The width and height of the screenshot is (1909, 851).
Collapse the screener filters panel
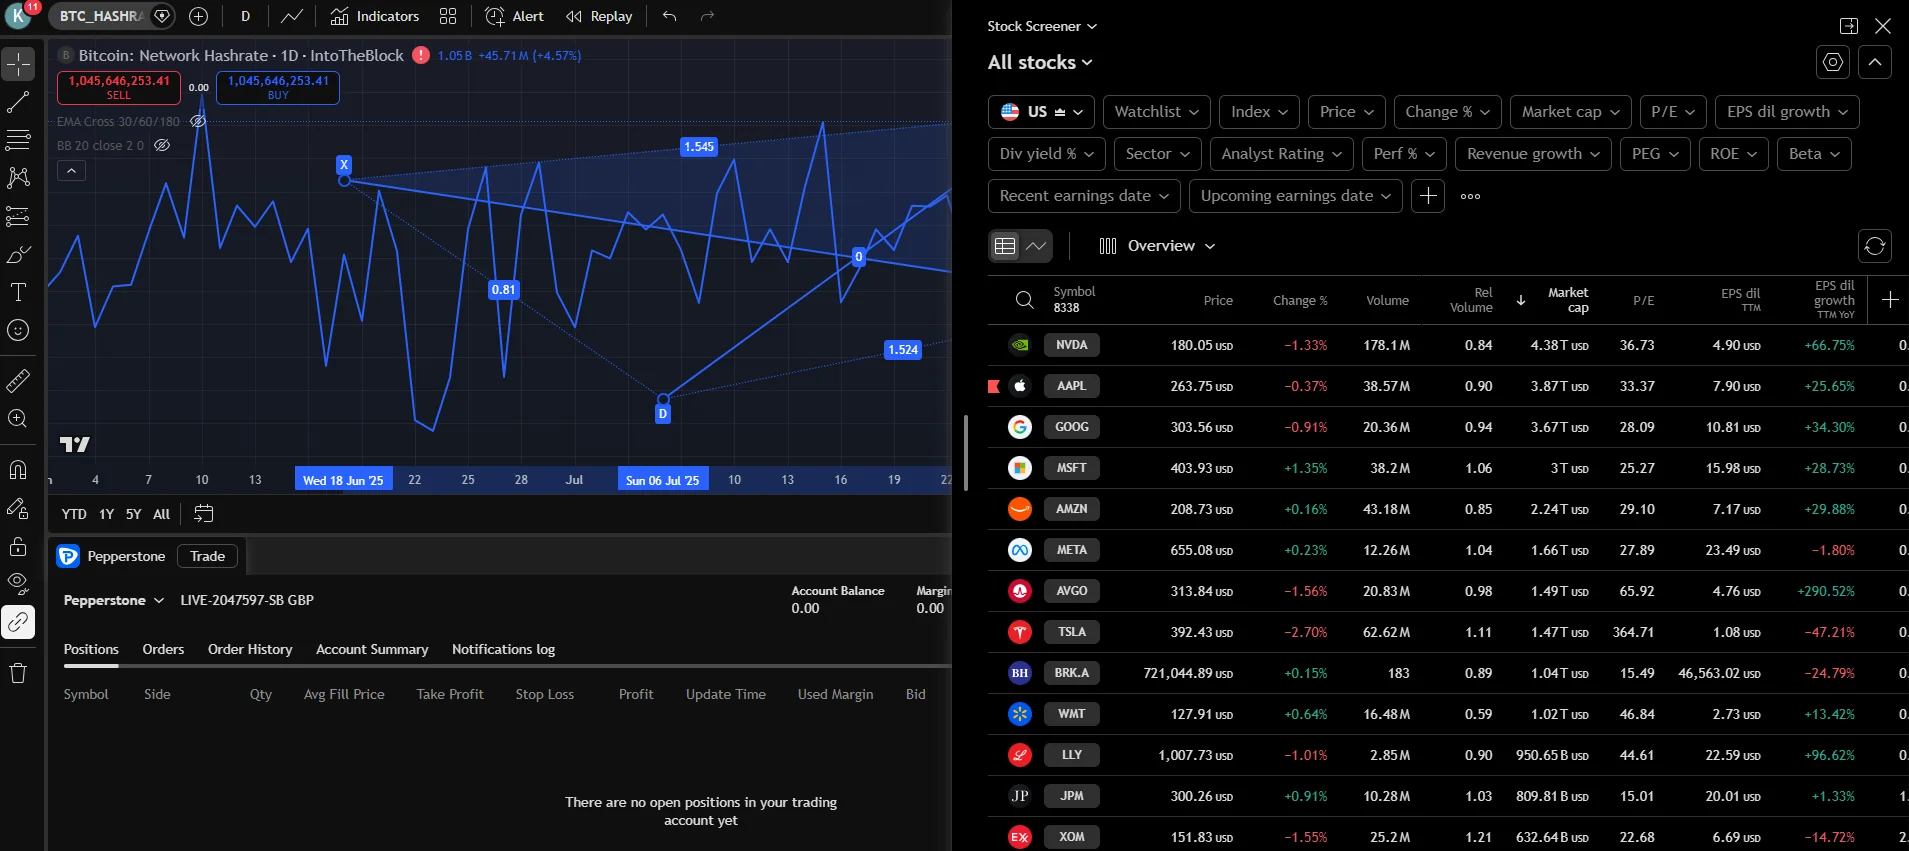(1875, 62)
